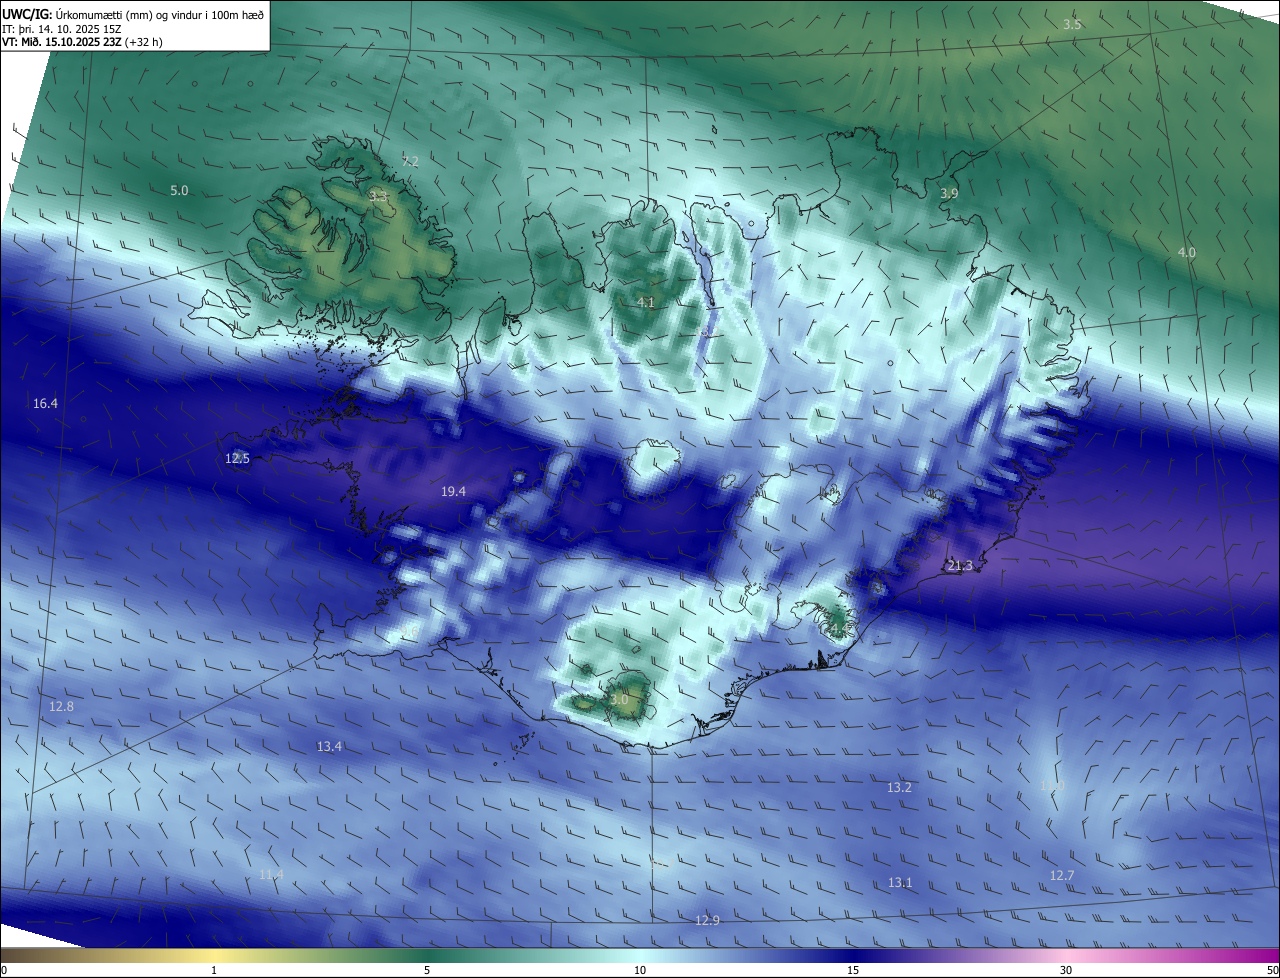
Task: Click the 21.3 value on east coast
Action: click(x=959, y=566)
